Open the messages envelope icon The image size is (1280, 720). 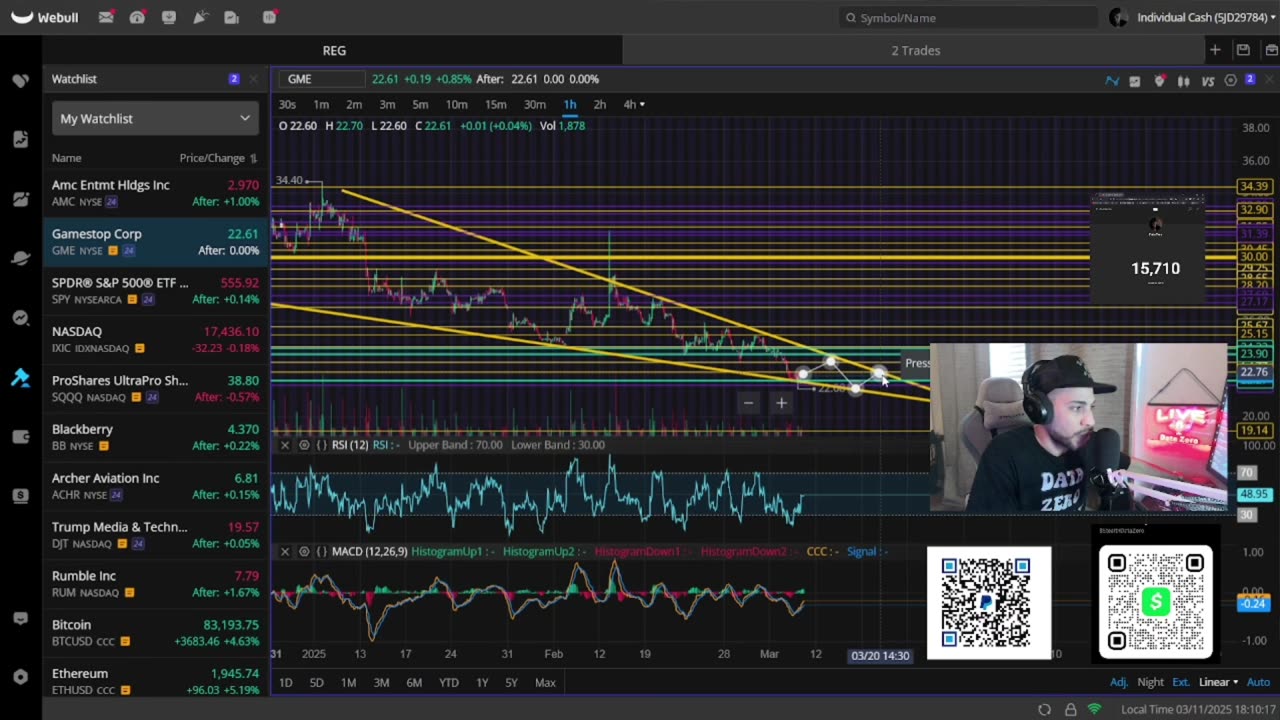pyautogui.click(x=106, y=17)
